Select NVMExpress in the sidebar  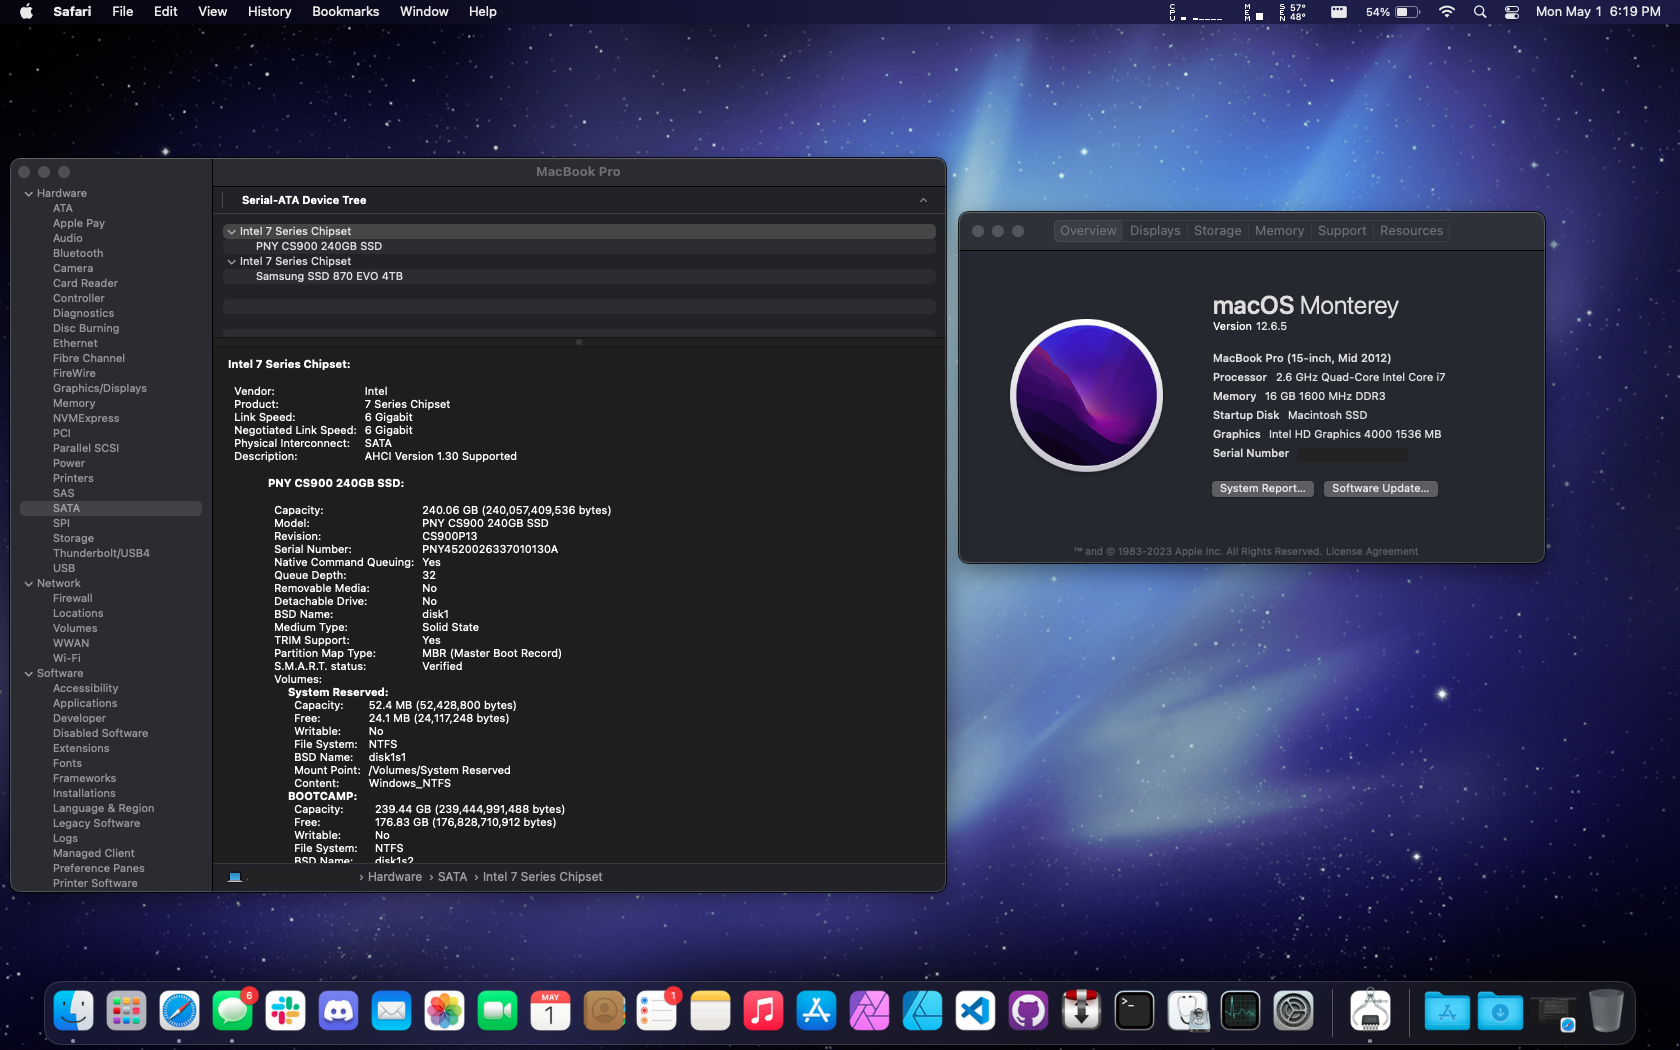[x=86, y=419]
